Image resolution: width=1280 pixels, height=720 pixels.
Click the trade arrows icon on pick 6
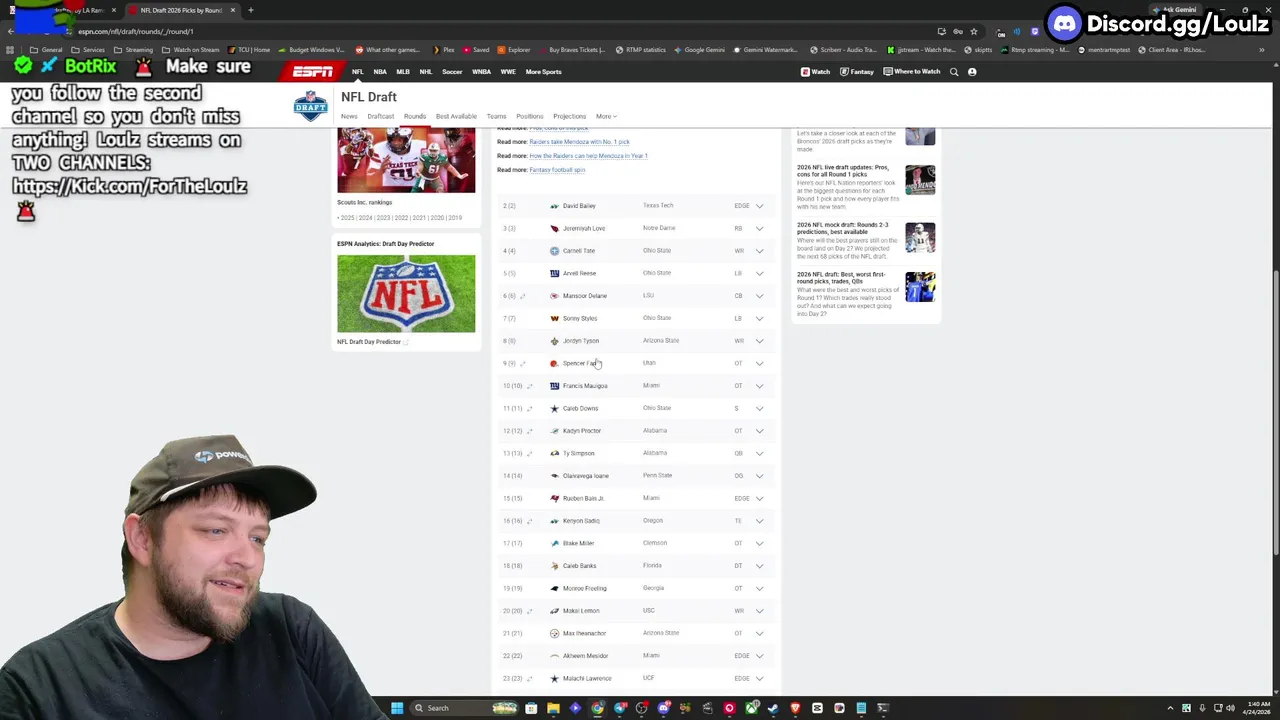(x=523, y=296)
